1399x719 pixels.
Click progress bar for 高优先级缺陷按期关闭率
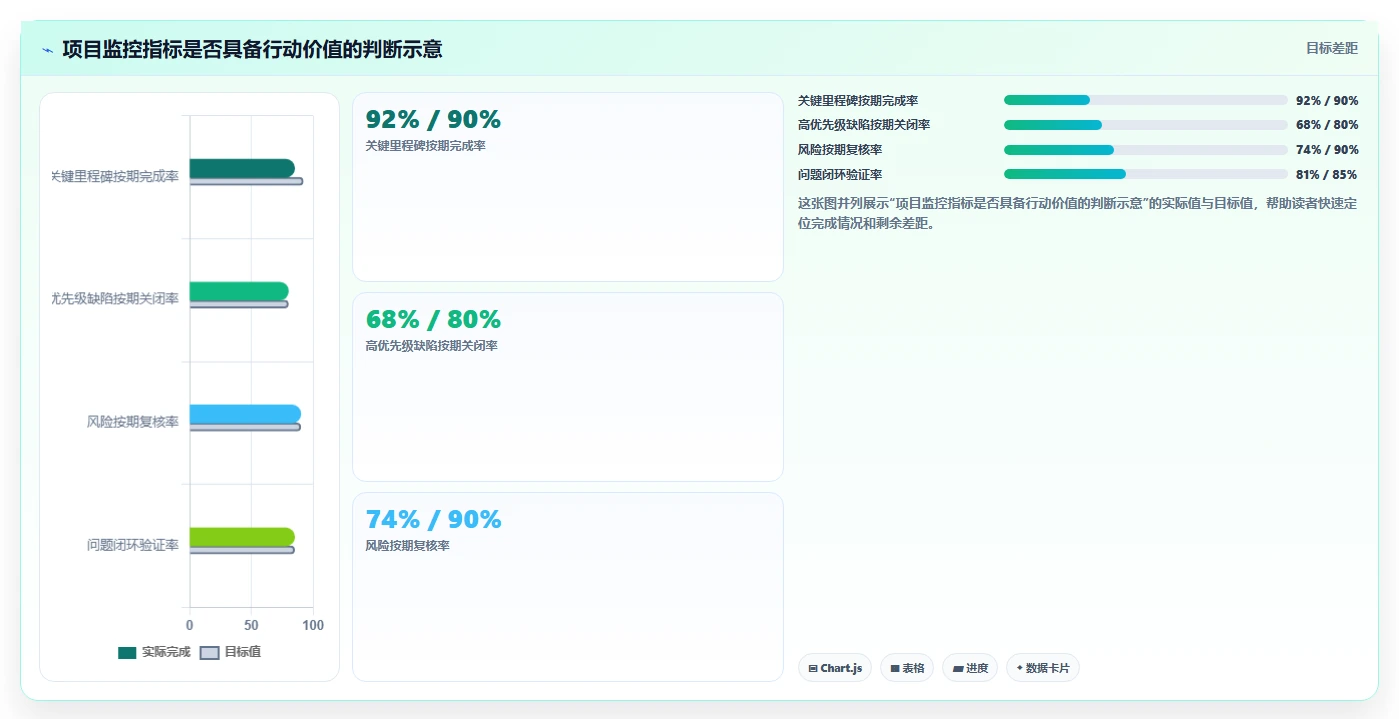point(1146,125)
